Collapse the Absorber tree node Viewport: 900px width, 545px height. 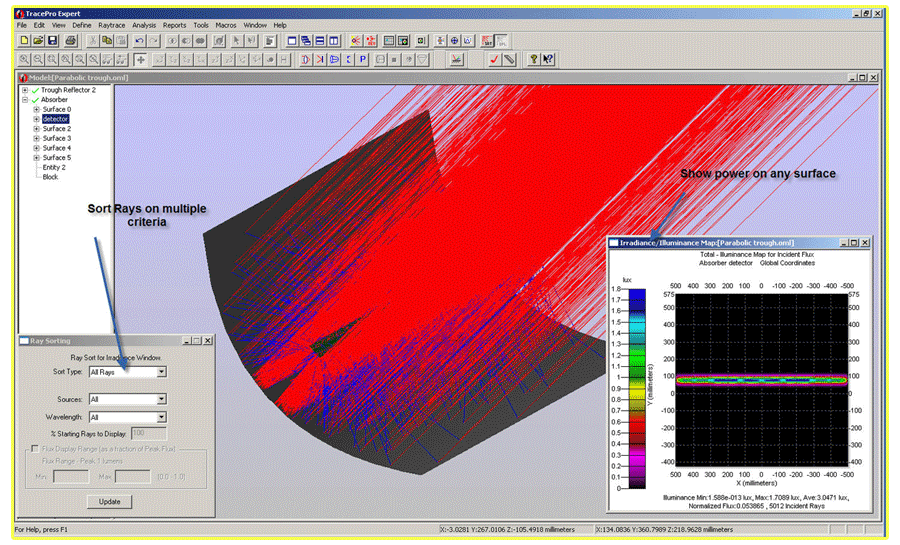pos(25,100)
